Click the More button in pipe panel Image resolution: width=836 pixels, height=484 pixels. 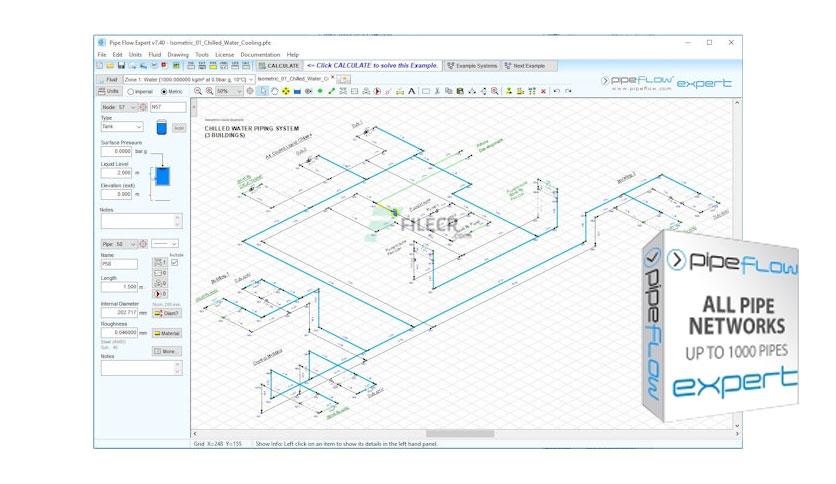(167, 351)
